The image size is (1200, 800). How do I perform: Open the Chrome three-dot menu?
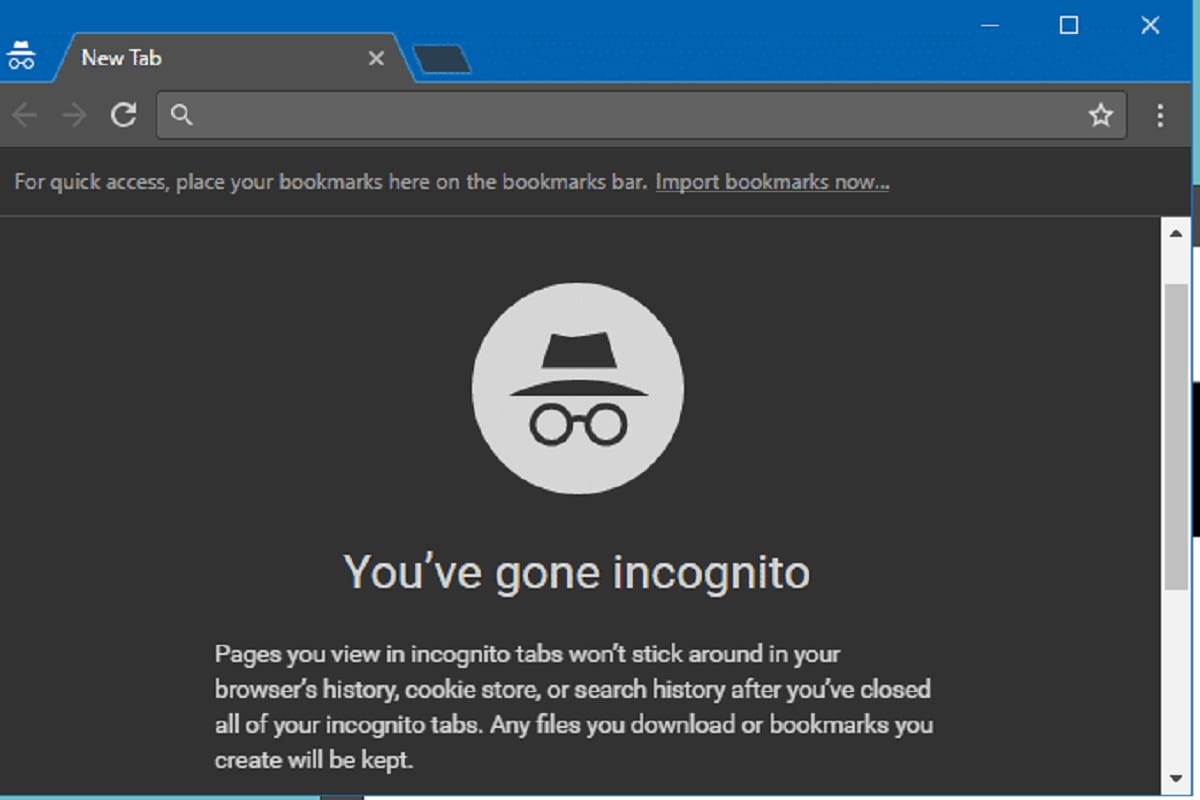click(1160, 115)
